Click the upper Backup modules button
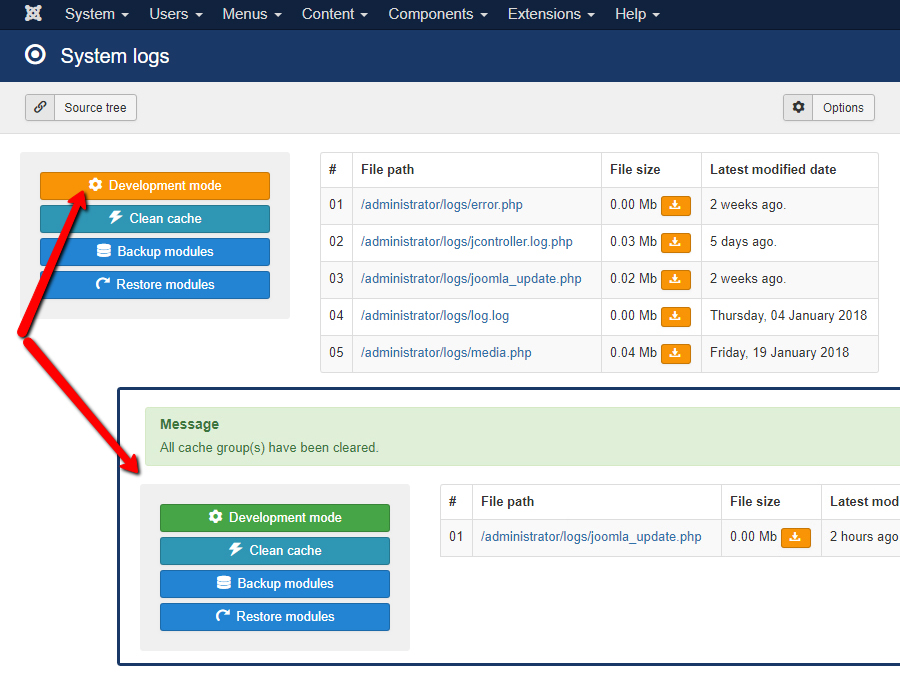The width and height of the screenshot is (900, 680). [x=155, y=252]
